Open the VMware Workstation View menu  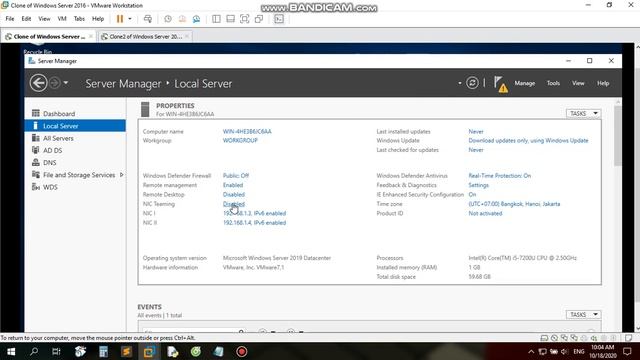point(44,19)
